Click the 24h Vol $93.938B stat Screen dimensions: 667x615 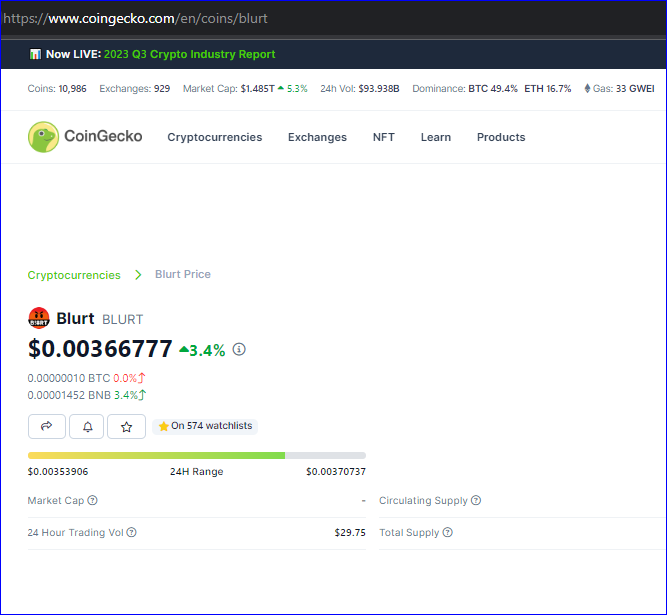coord(360,88)
